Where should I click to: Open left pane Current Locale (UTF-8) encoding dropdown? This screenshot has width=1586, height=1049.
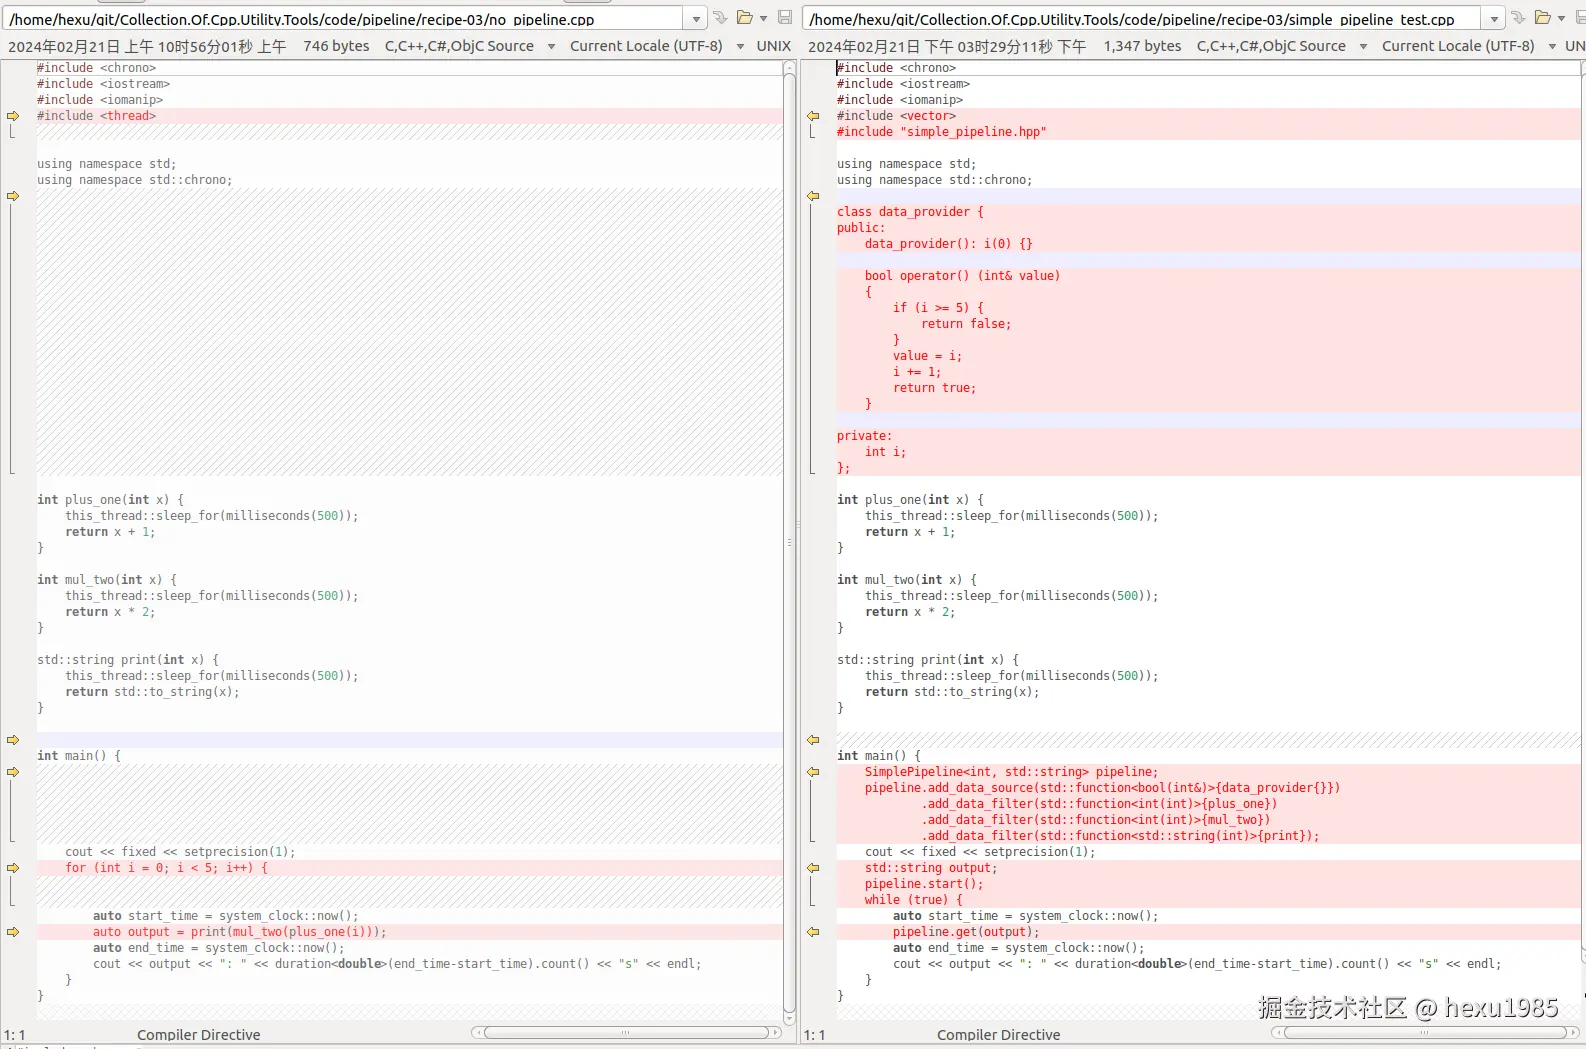pos(657,46)
